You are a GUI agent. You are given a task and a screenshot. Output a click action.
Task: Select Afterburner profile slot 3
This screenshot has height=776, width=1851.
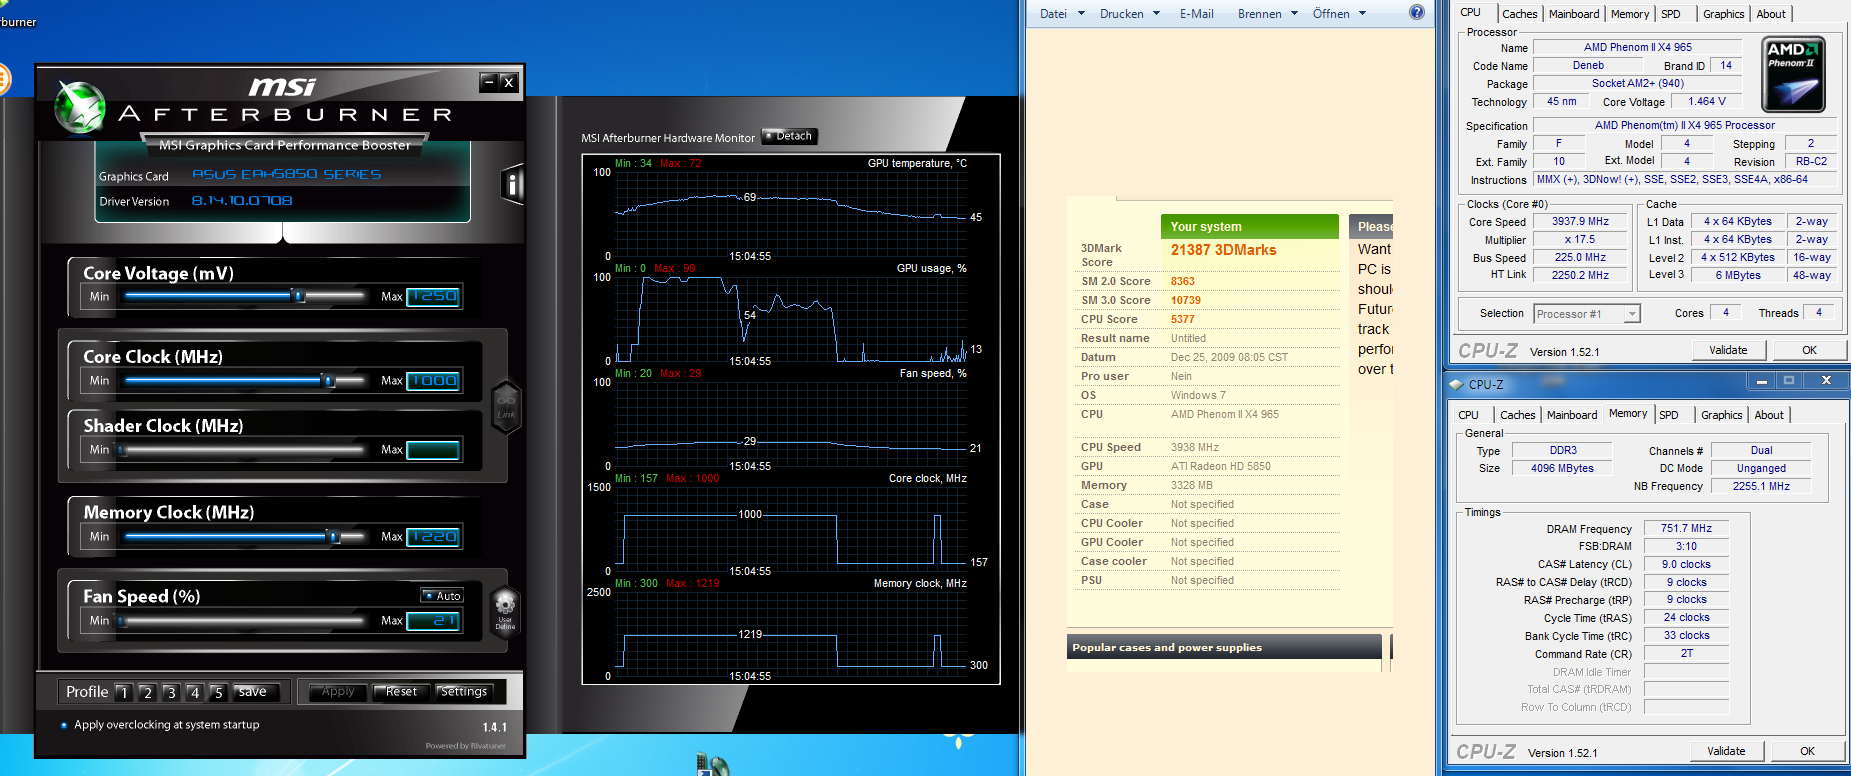click(x=171, y=692)
